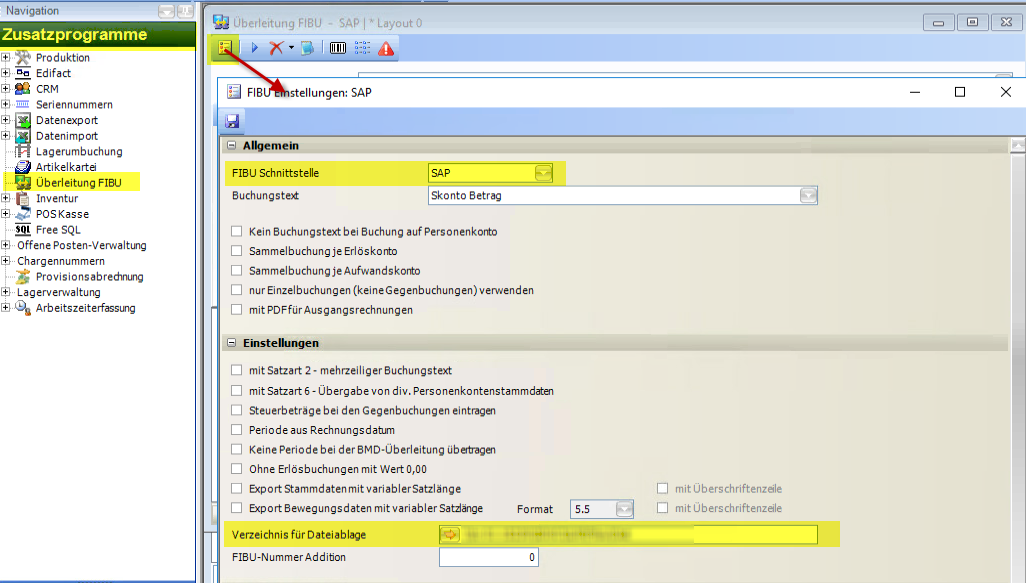Toggle 'mit PDF für Ausgangsrechnungen' checkbox
Viewport: 1026px width, 583px height.
(x=237, y=310)
